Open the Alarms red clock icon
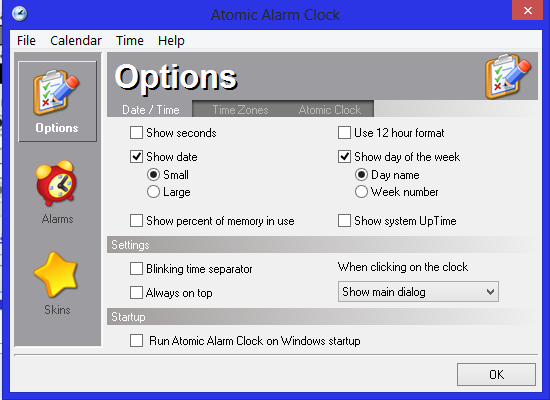Viewport: 550px width, 400px height. (56, 183)
